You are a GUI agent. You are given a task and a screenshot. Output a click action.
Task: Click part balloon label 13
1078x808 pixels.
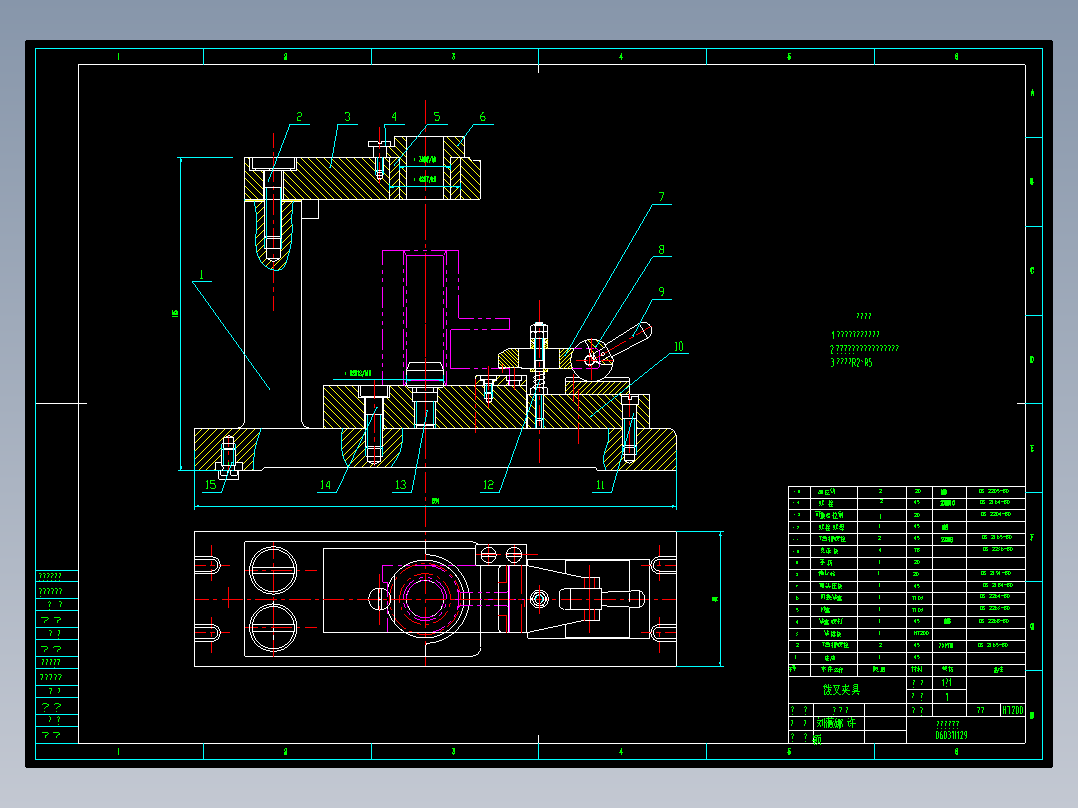401,485
